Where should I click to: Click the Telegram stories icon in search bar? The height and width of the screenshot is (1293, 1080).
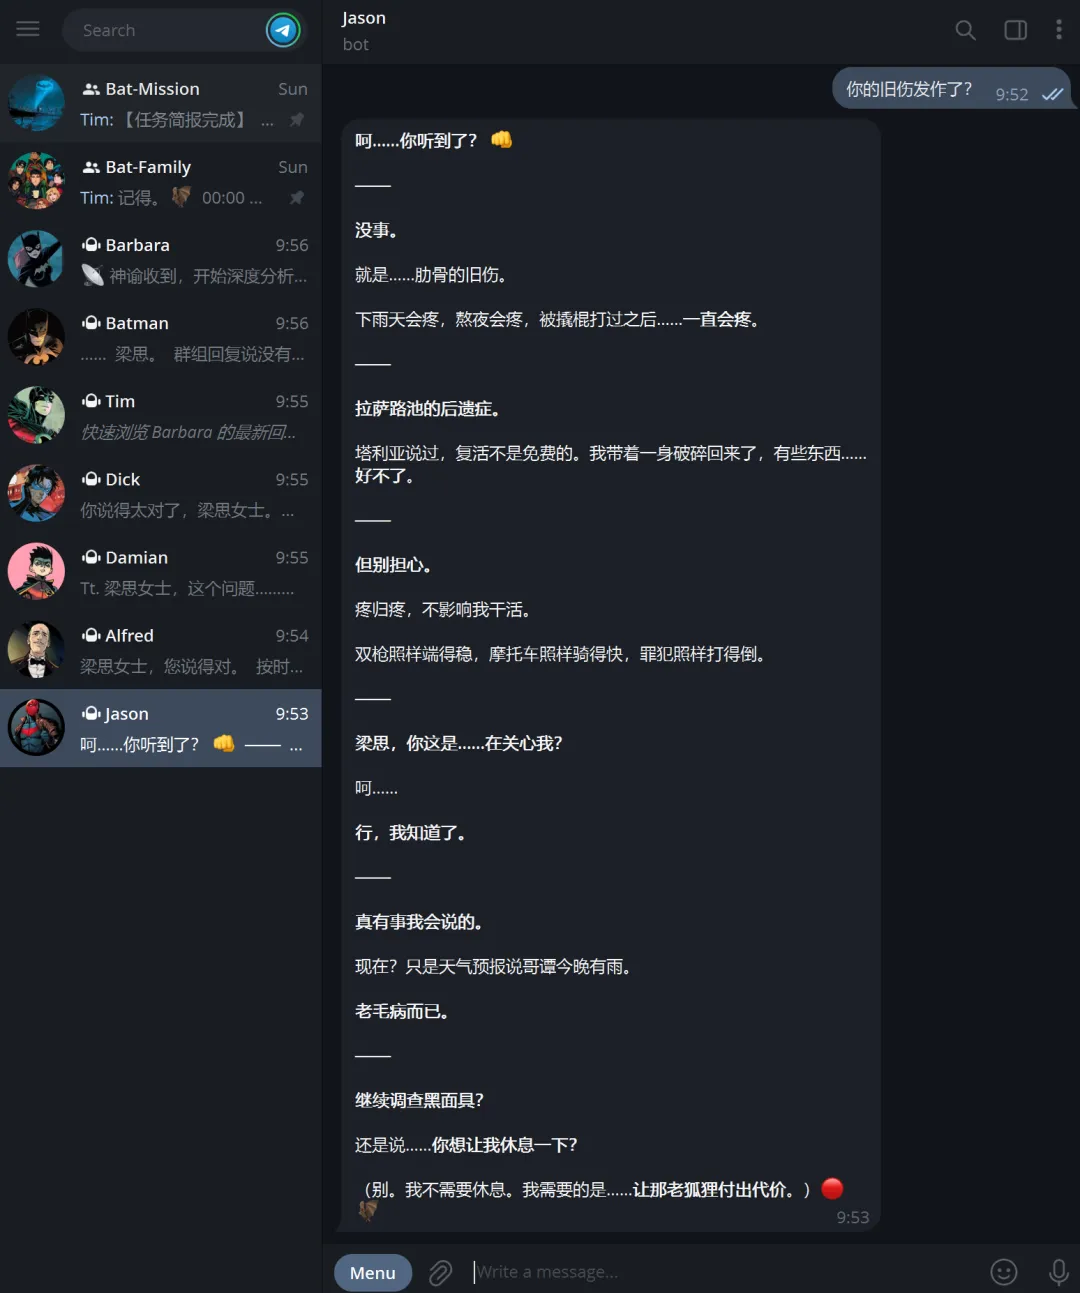click(283, 30)
